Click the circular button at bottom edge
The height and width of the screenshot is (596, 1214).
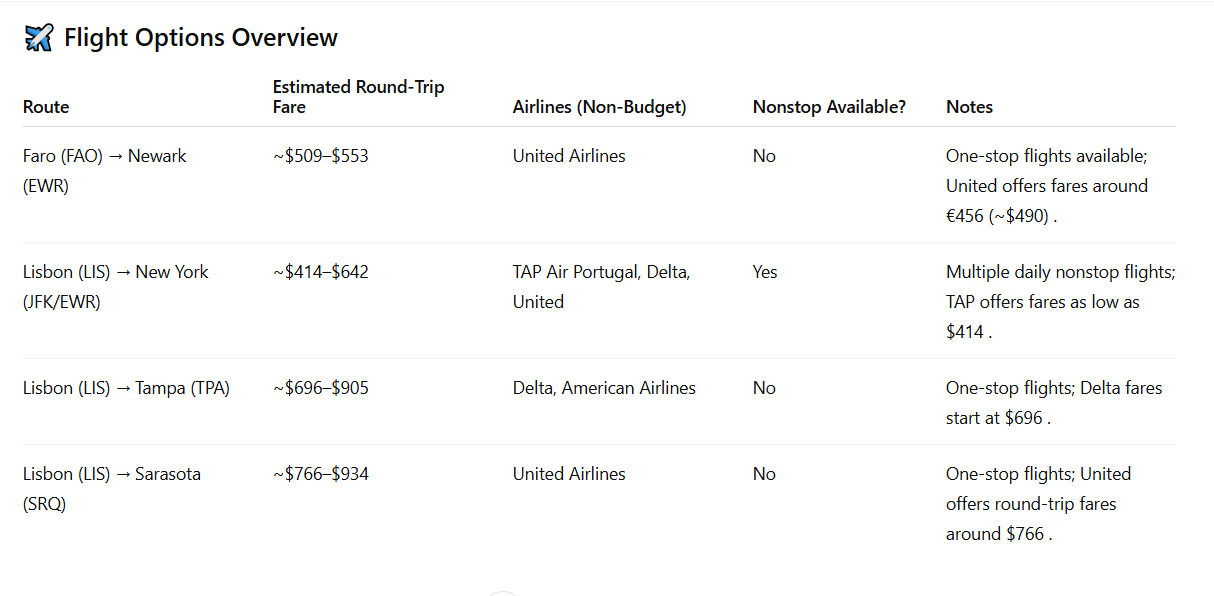pos(503,591)
